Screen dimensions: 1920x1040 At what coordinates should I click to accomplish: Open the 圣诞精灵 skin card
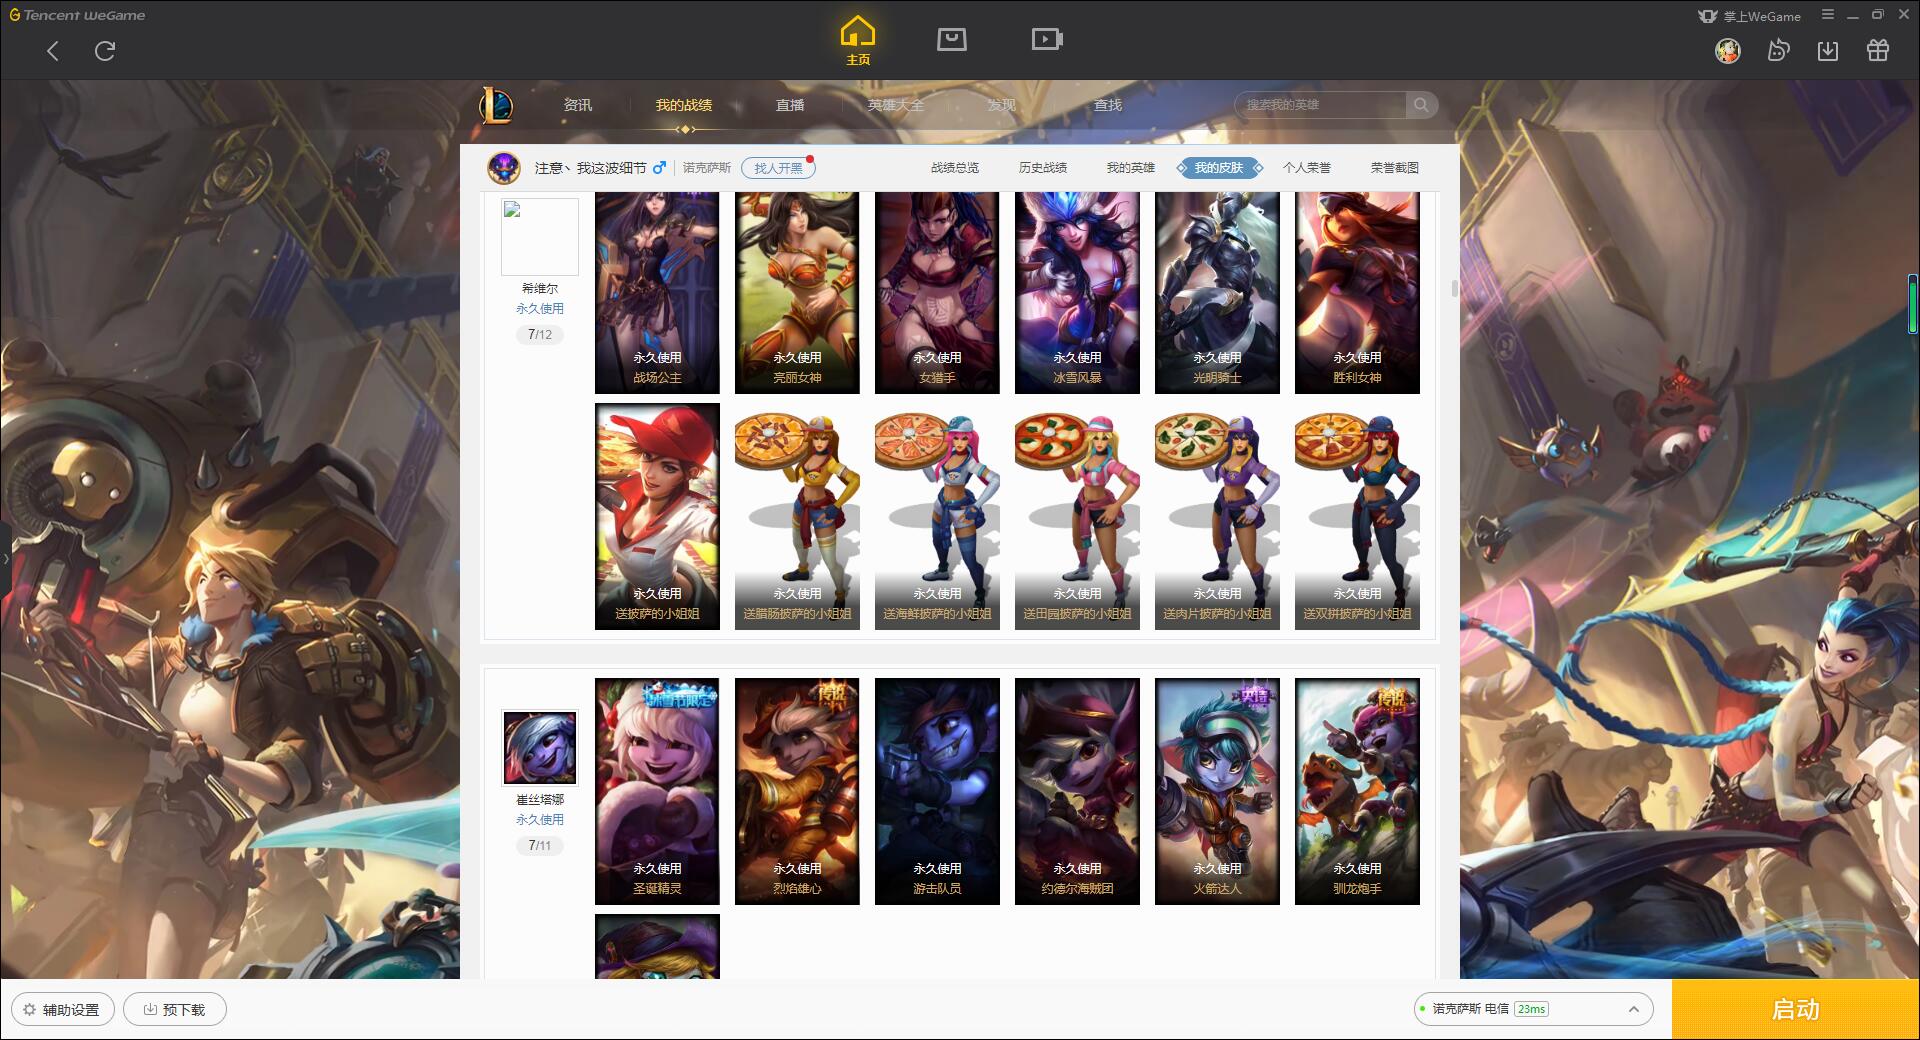tap(657, 791)
